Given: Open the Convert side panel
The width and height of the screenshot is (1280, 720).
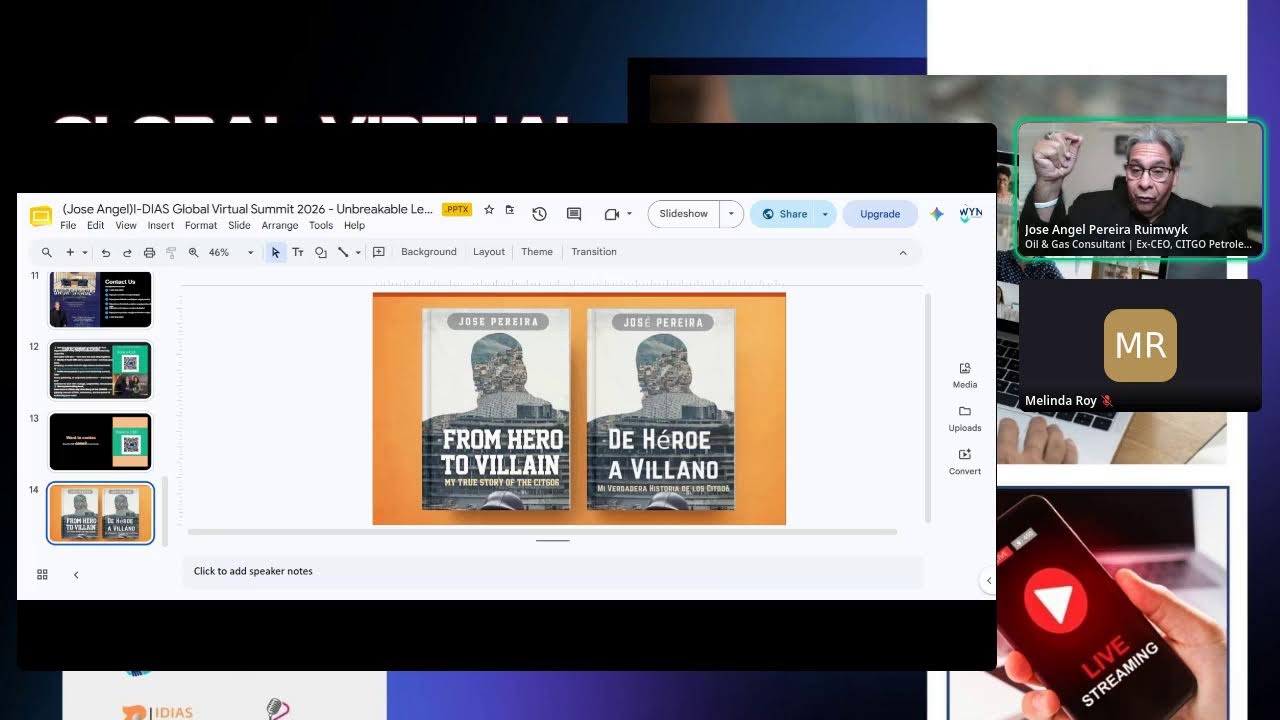Looking at the screenshot, I should tap(965, 461).
